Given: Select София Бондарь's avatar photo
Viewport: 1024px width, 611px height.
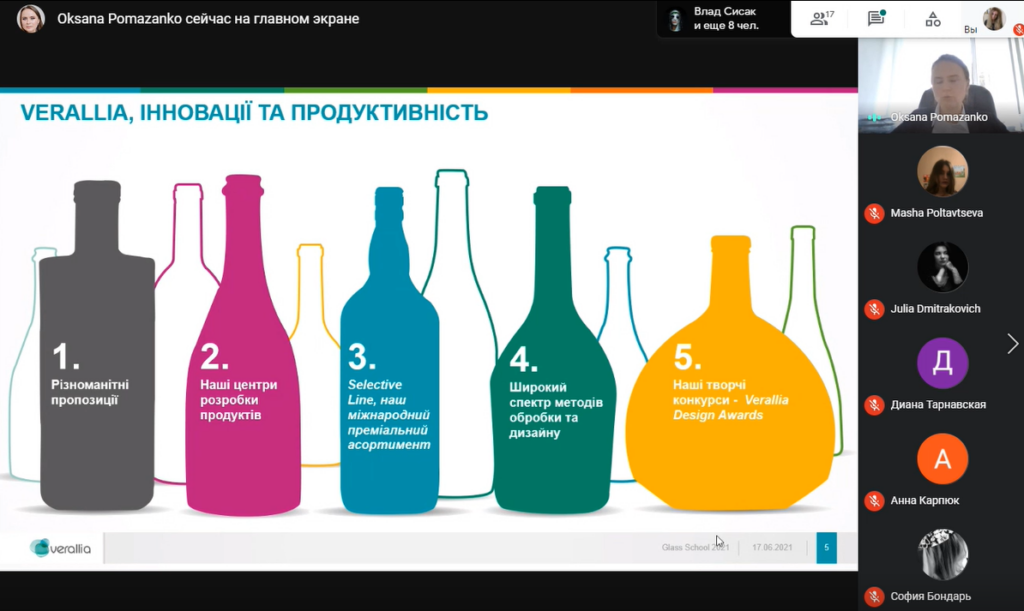Looking at the screenshot, I should tap(942, 554).
